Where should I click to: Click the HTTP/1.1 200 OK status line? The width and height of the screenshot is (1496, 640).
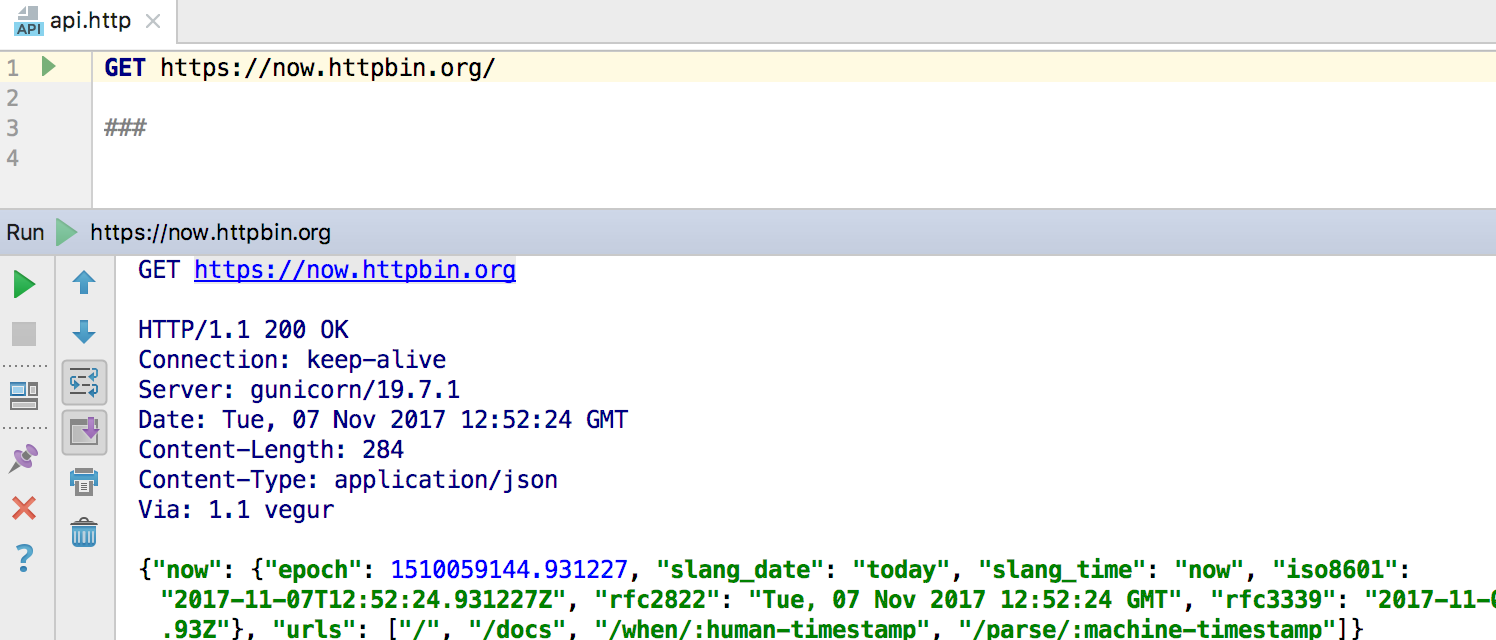[243, 330]
